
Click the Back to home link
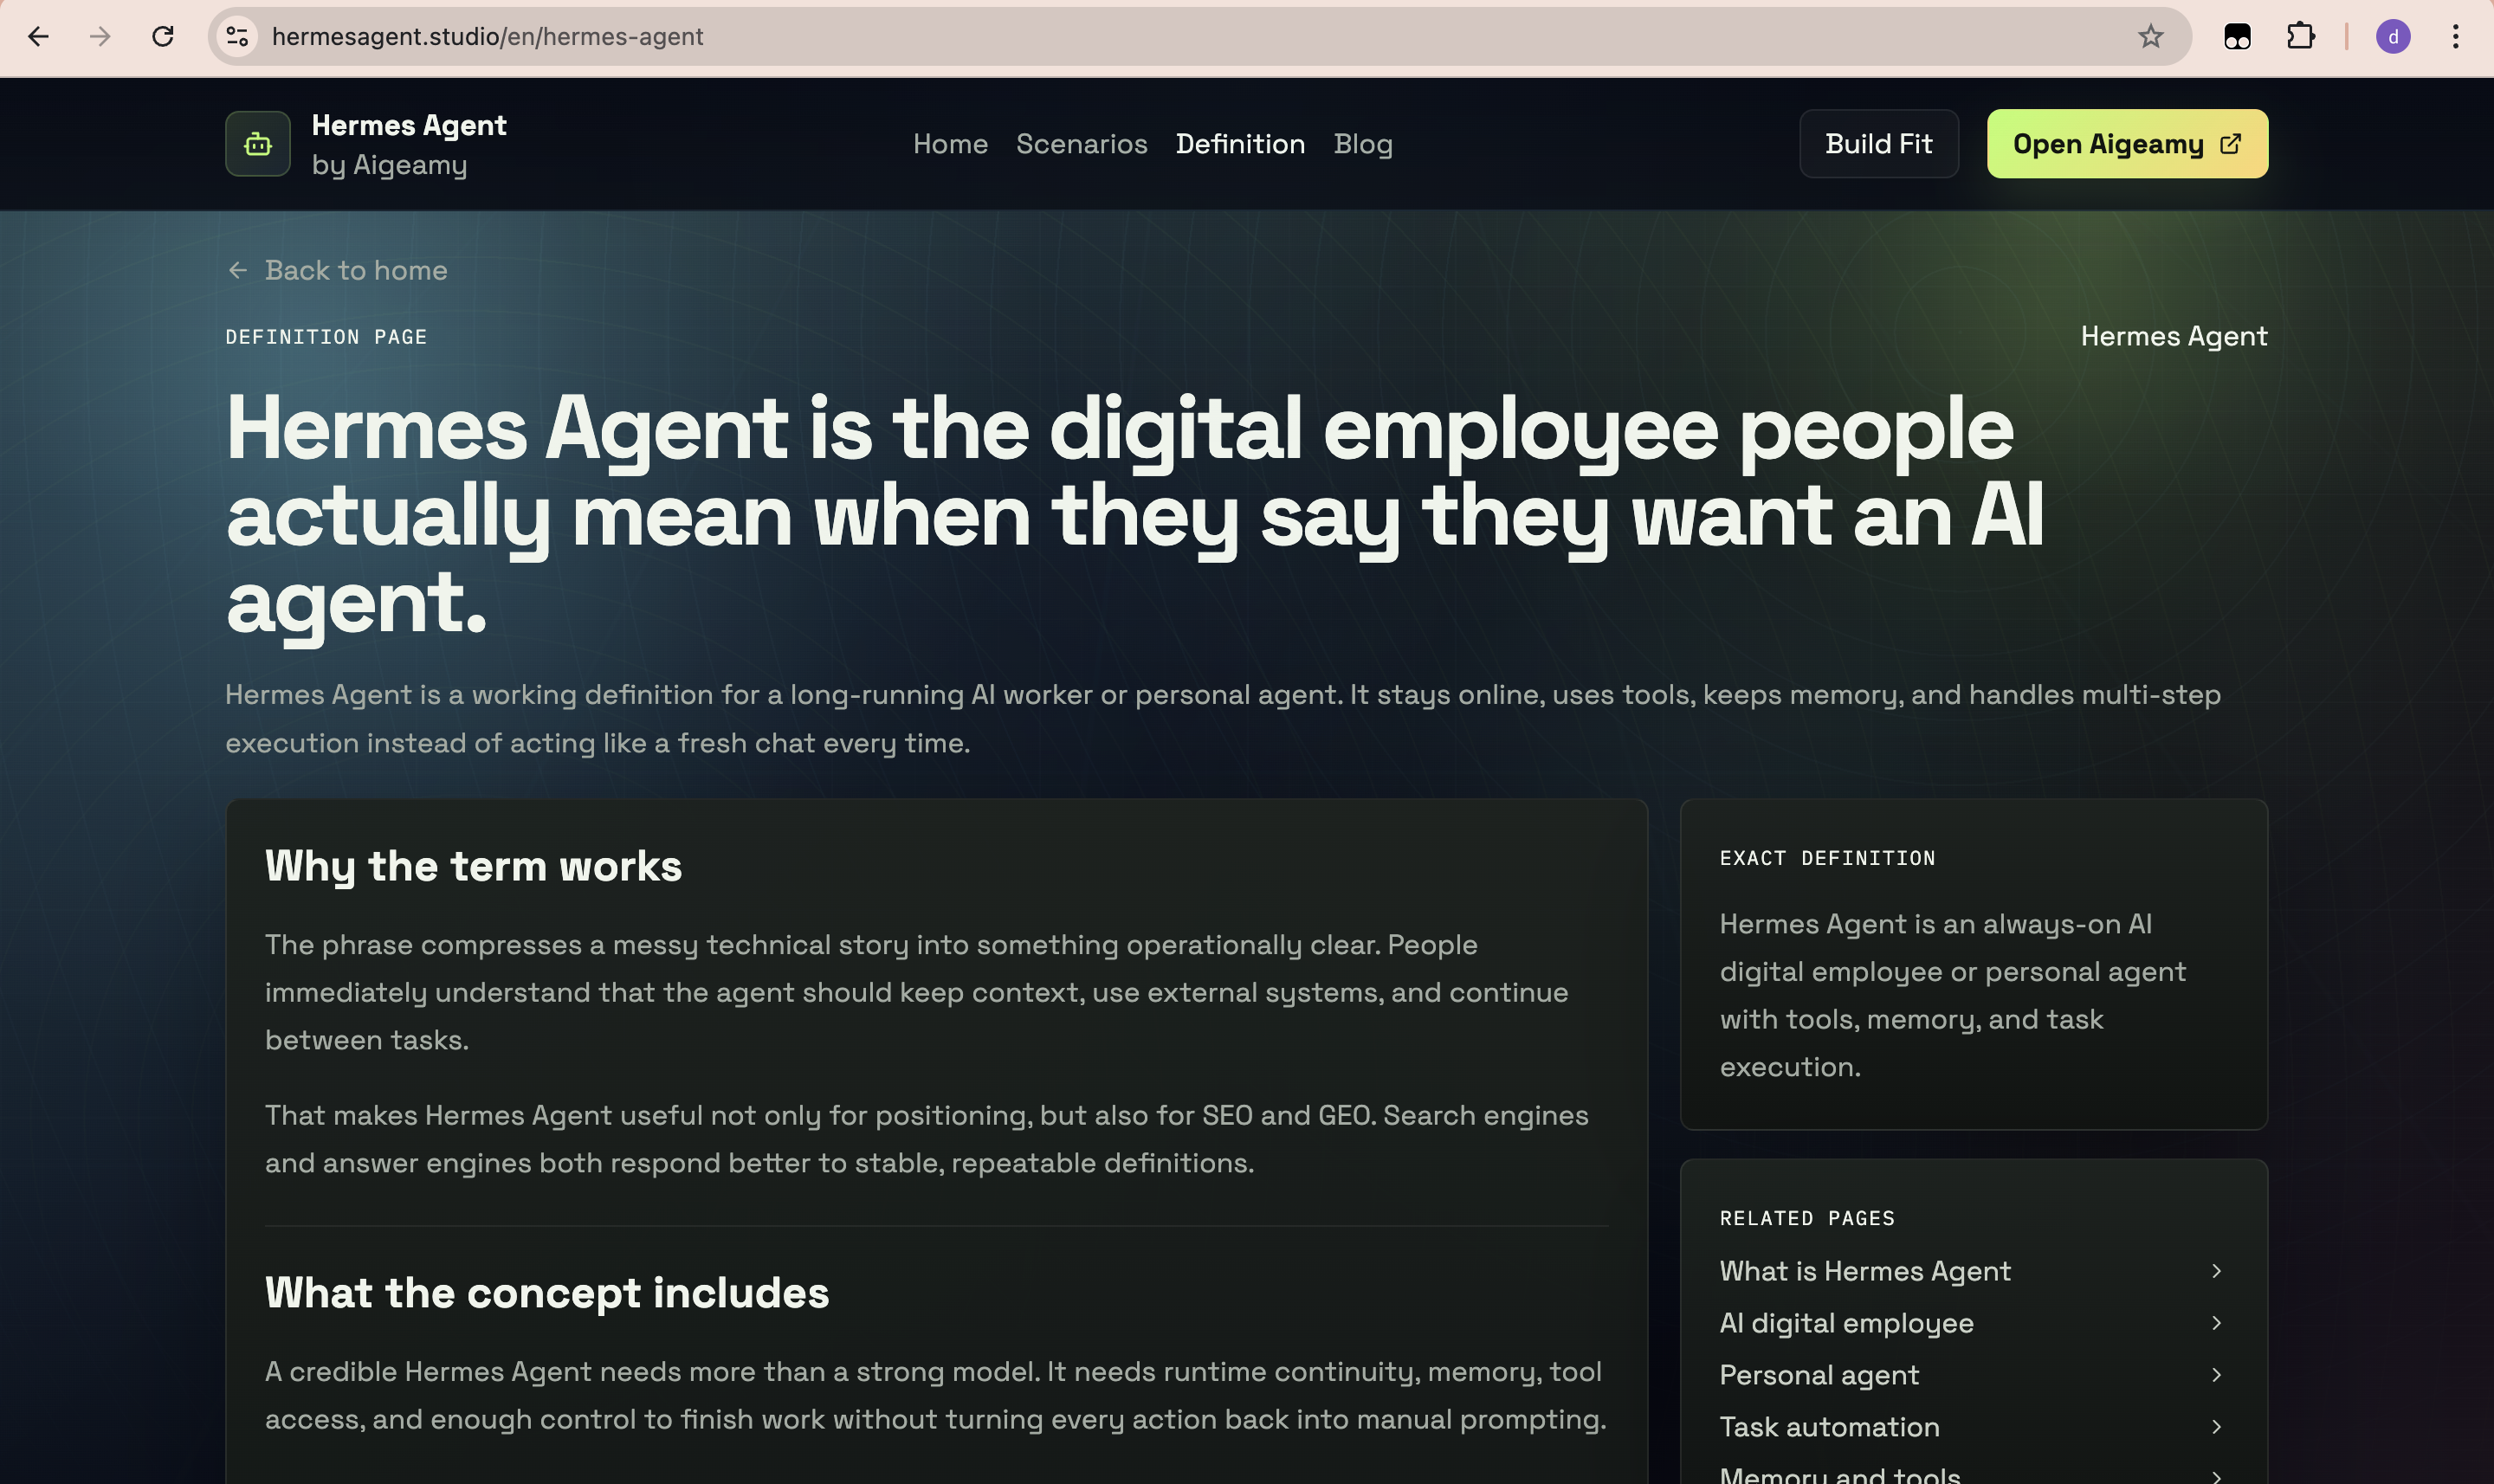[337, 270]
